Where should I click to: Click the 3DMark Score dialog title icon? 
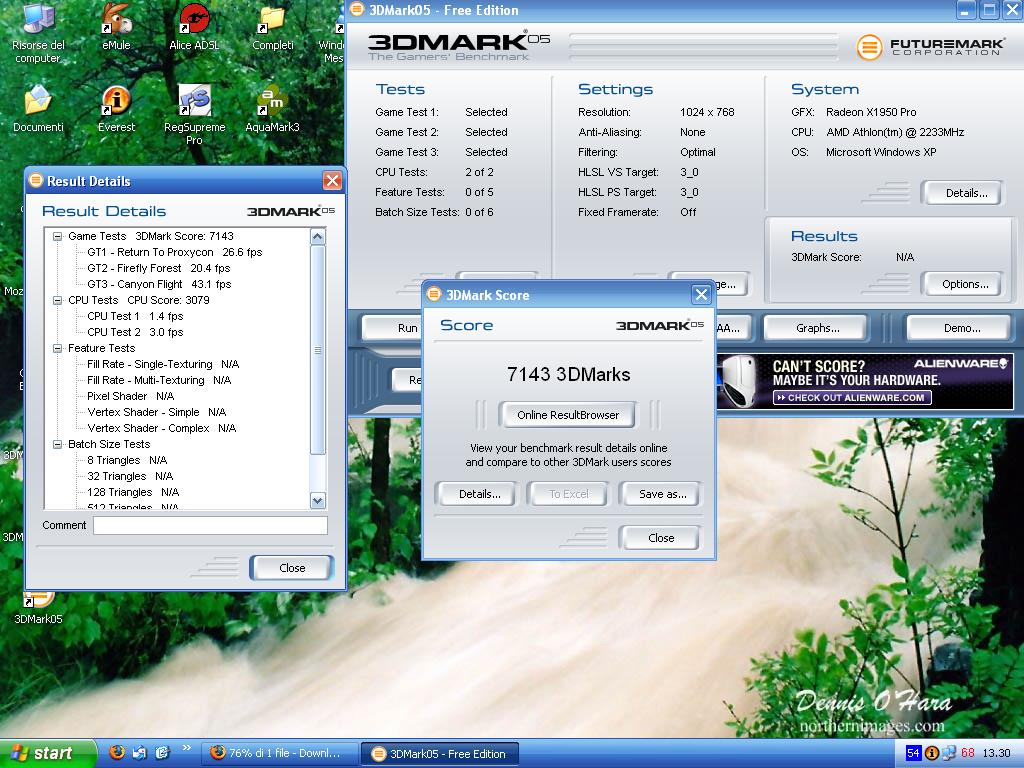[434, 295]
